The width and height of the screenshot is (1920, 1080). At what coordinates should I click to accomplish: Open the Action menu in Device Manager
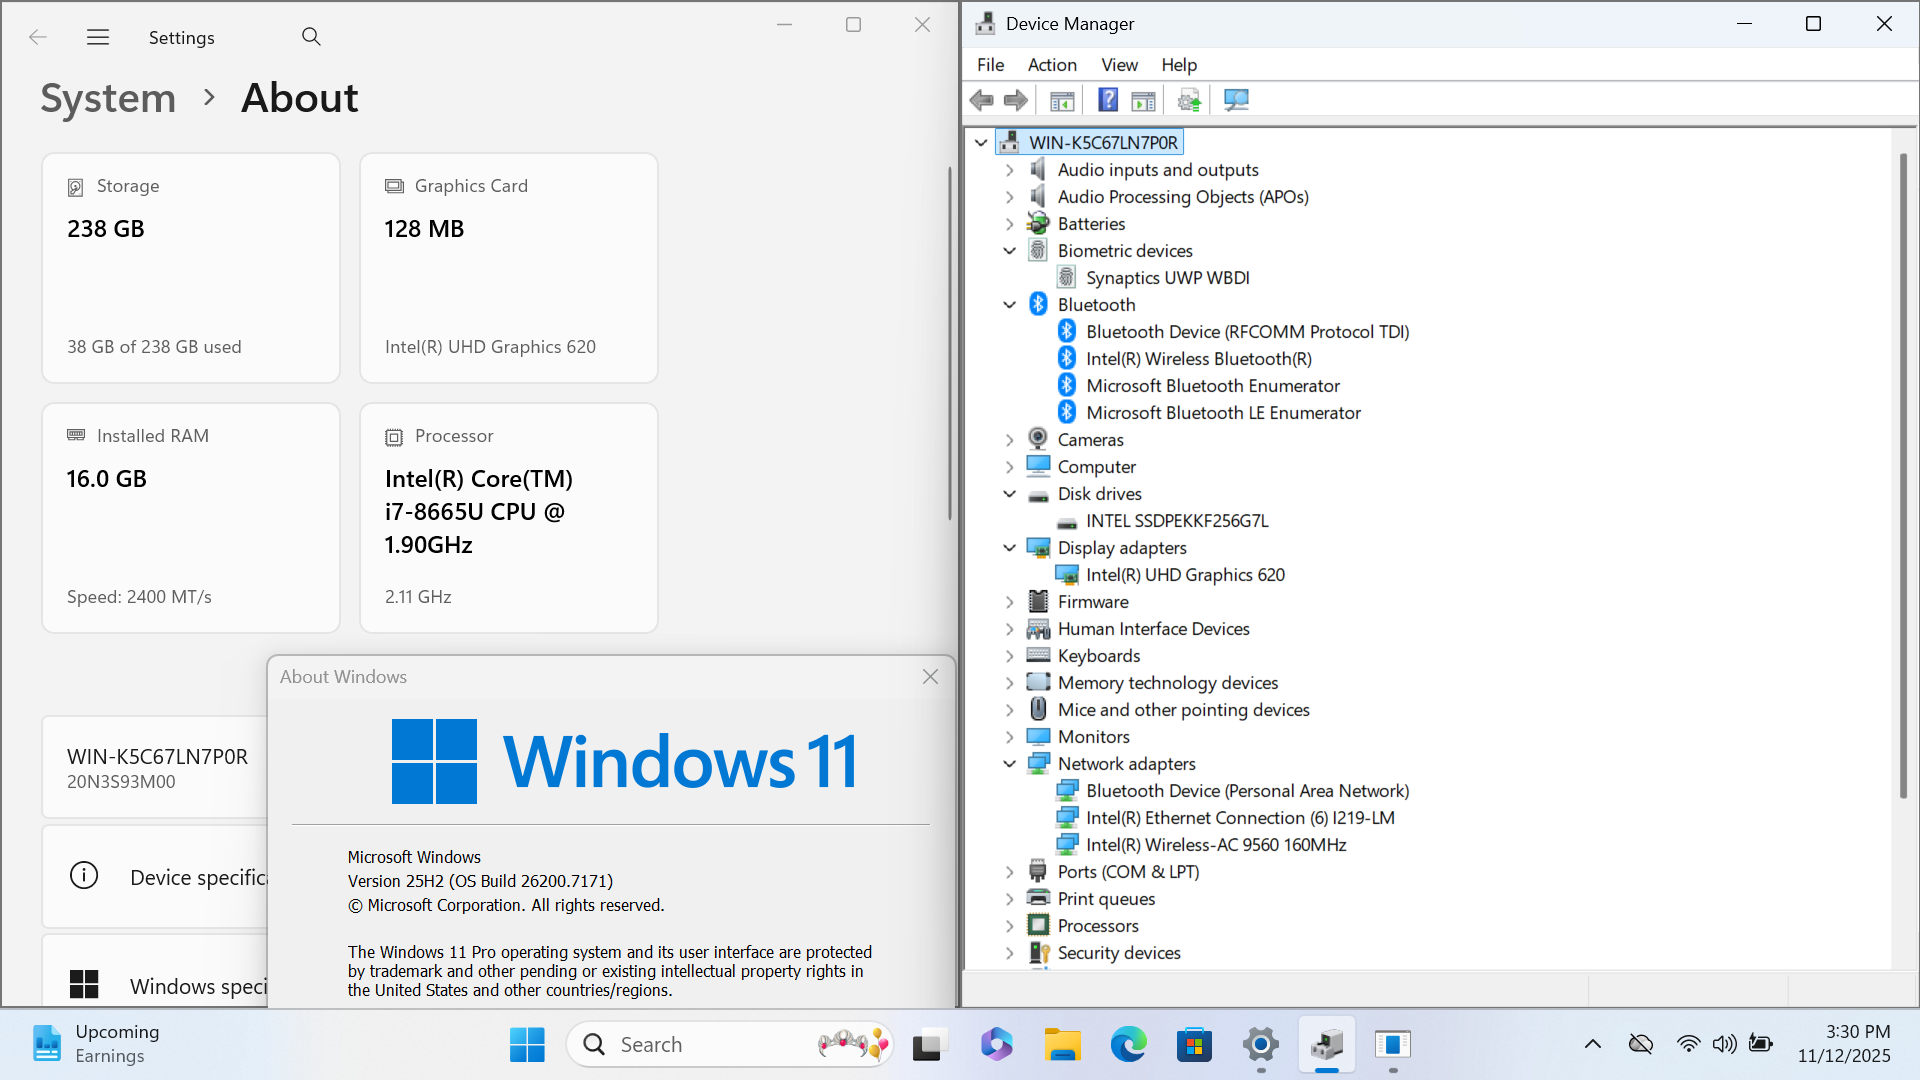point(1052,65)
